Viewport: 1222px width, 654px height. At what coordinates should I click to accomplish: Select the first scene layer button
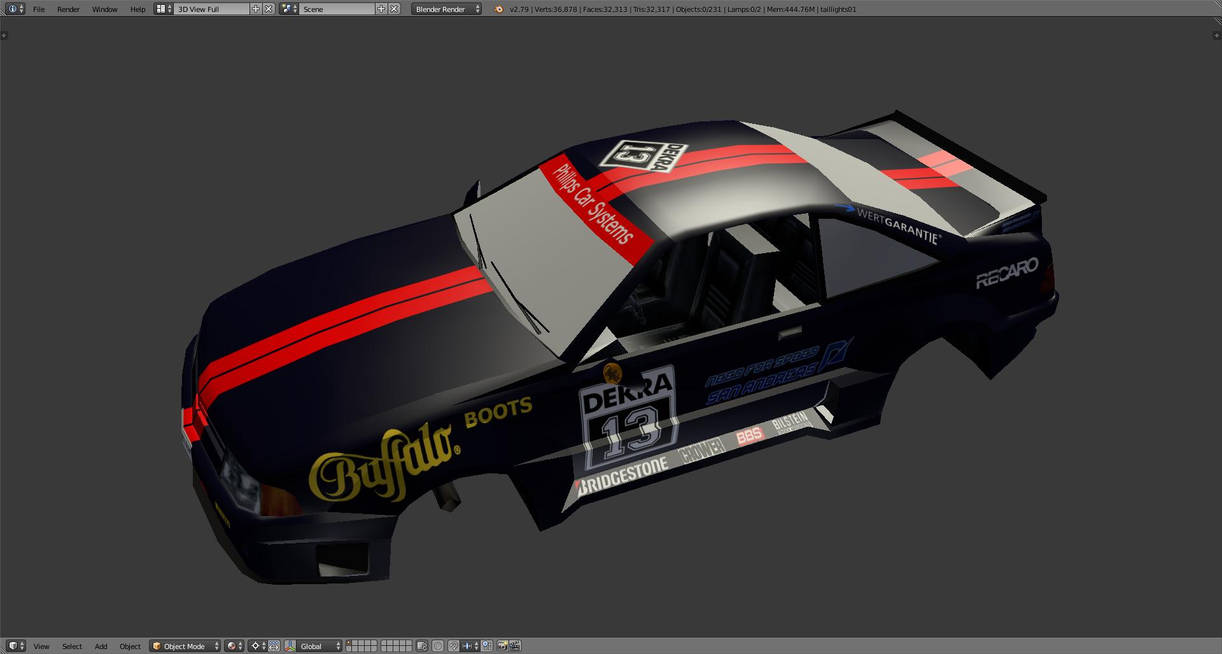350,643
